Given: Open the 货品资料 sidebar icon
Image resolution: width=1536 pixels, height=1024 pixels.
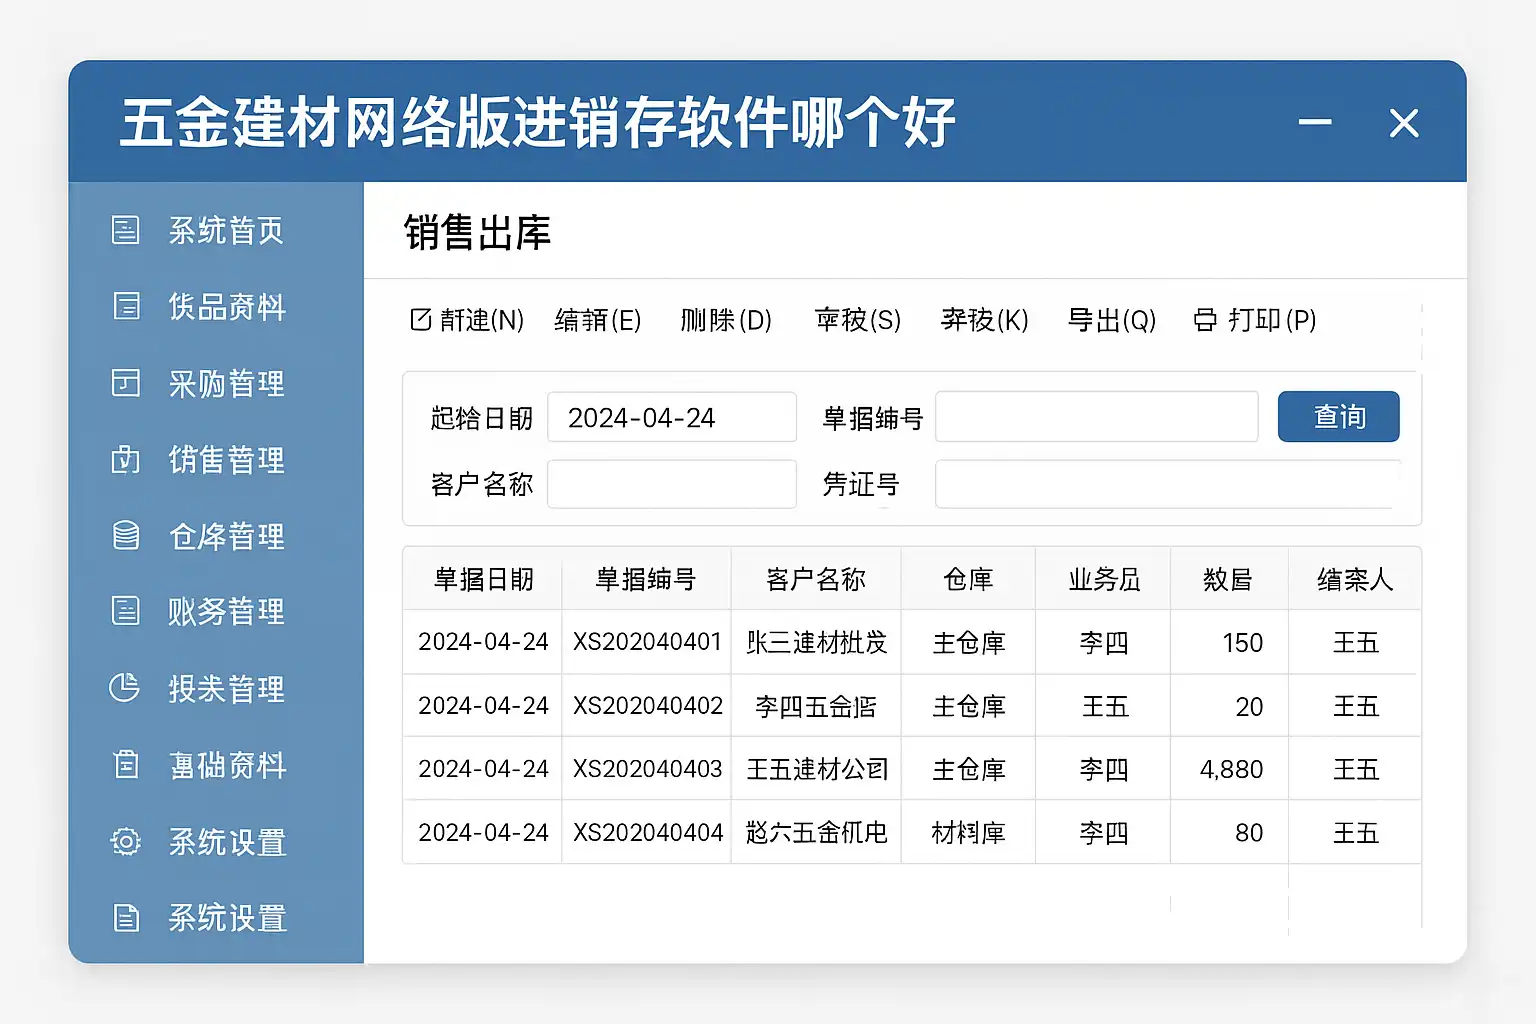Looking at the screenshot, I should click(x=126, y=306).
